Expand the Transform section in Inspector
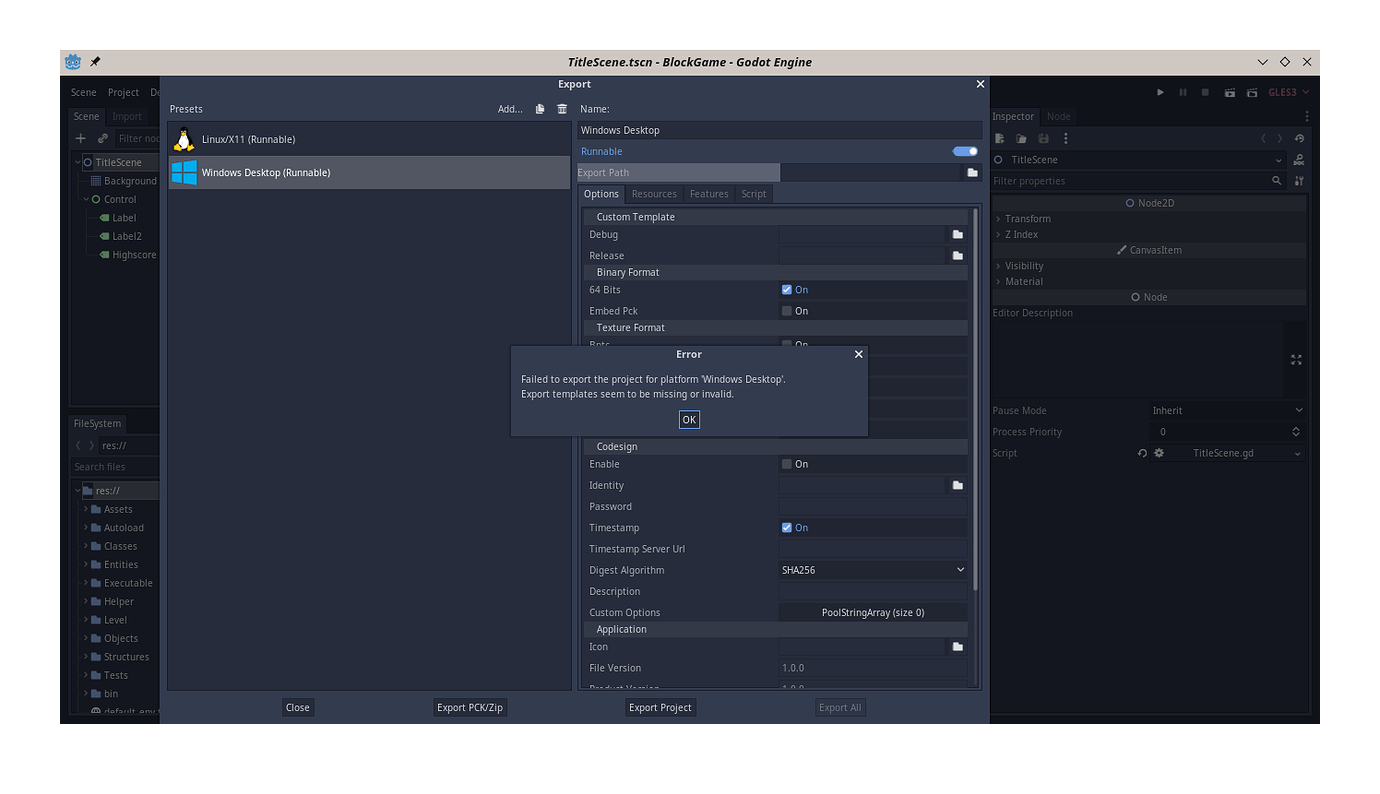This screenshot has height=794, width=1380. tap(1024, 218)
